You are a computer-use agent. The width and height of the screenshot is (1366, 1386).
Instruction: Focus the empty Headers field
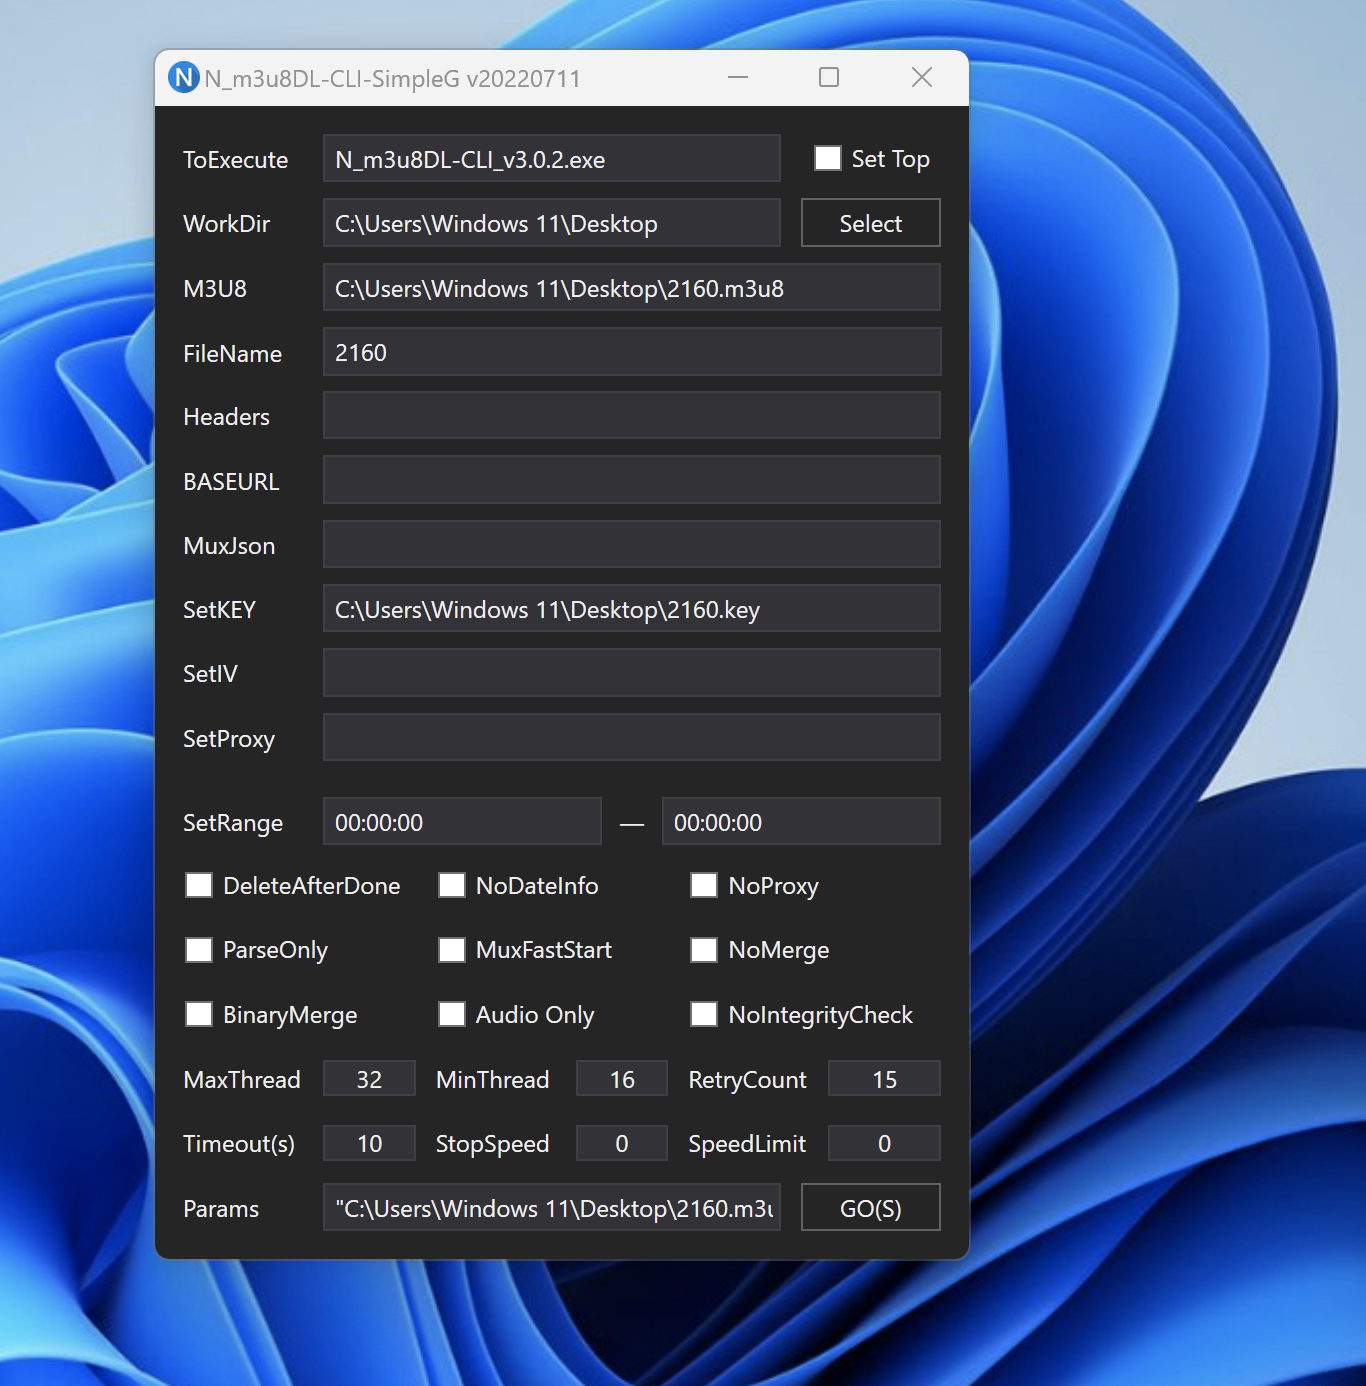632,415
